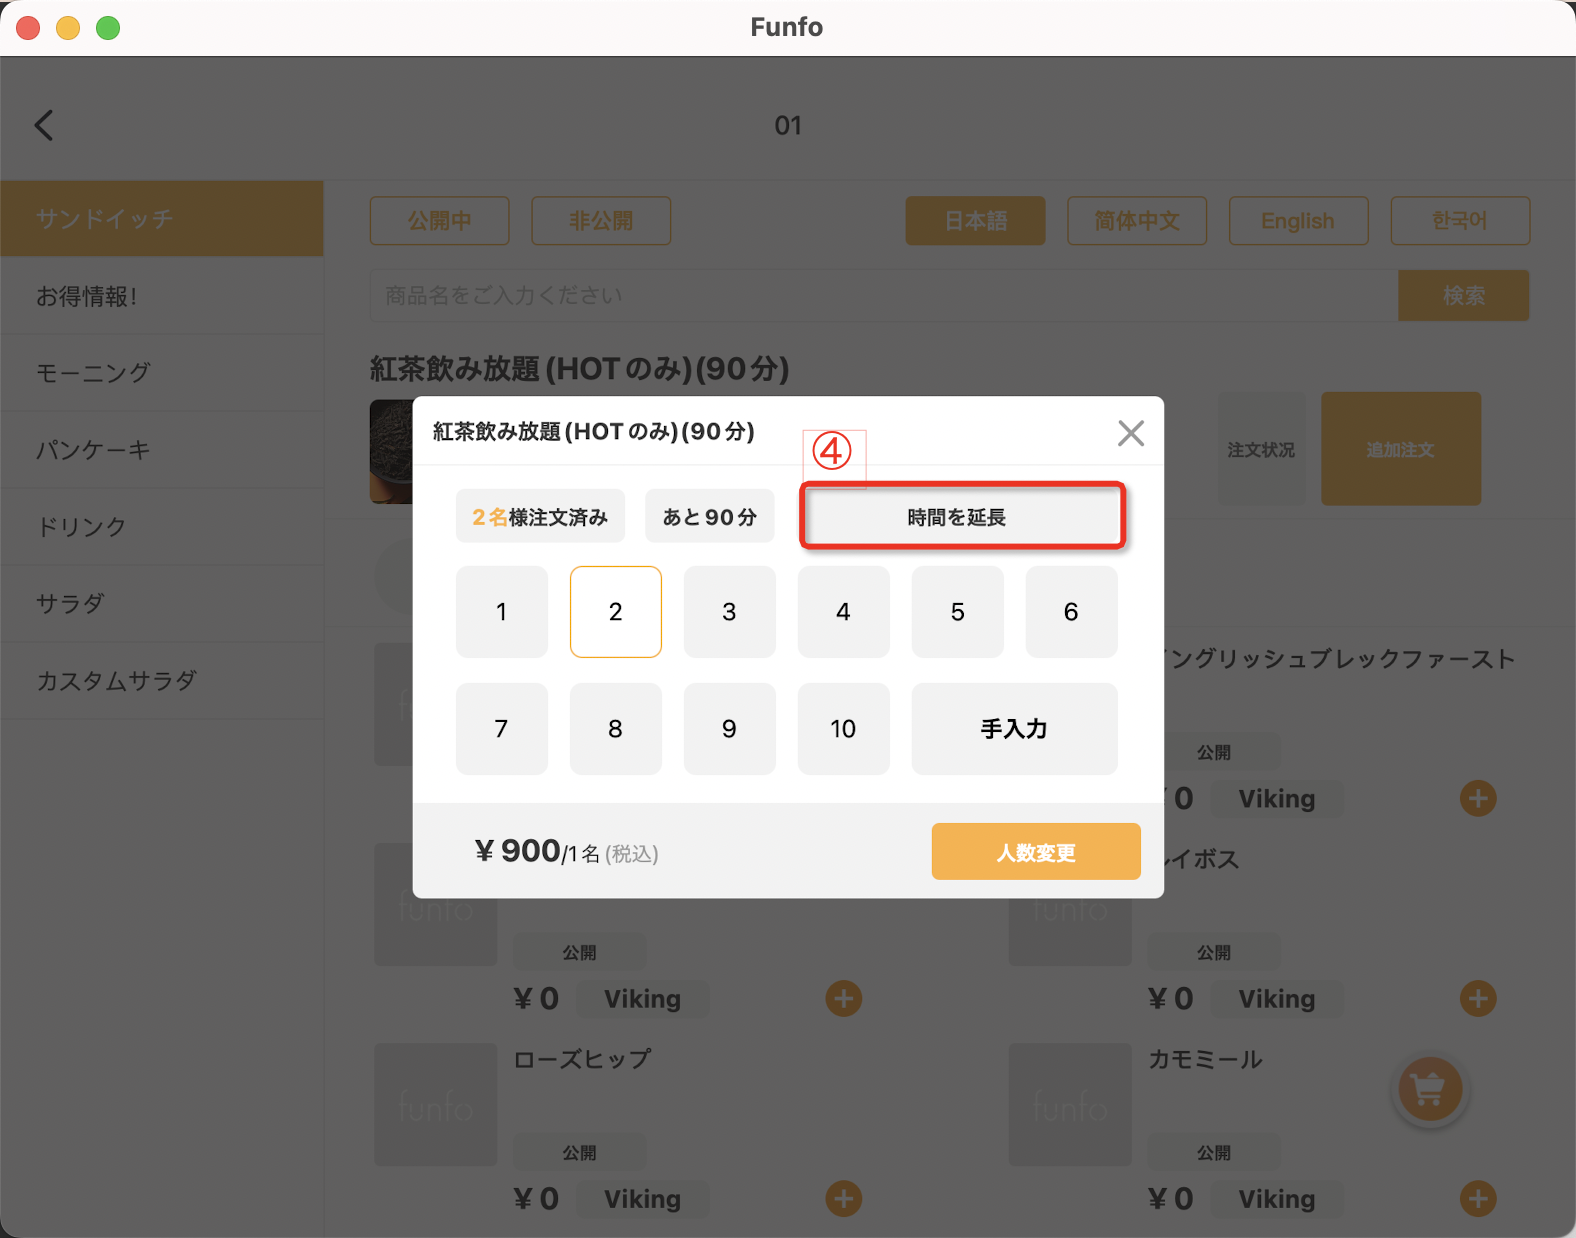Viewport: 1576px width, 1238px height.
Task: Focus the 商品名をご入力ください search field
Action: [x=884, y=295]
